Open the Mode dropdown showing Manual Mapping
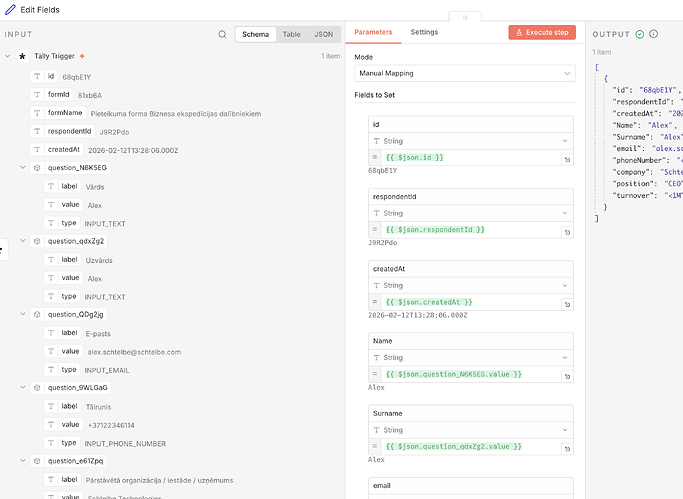This screenshot has height=499, width=683. click(x=465, y=74)
